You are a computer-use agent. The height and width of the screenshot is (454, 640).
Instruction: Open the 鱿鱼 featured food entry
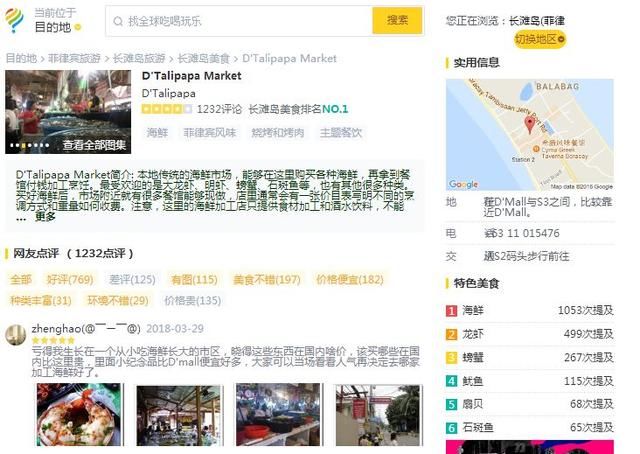coord(473,381)
